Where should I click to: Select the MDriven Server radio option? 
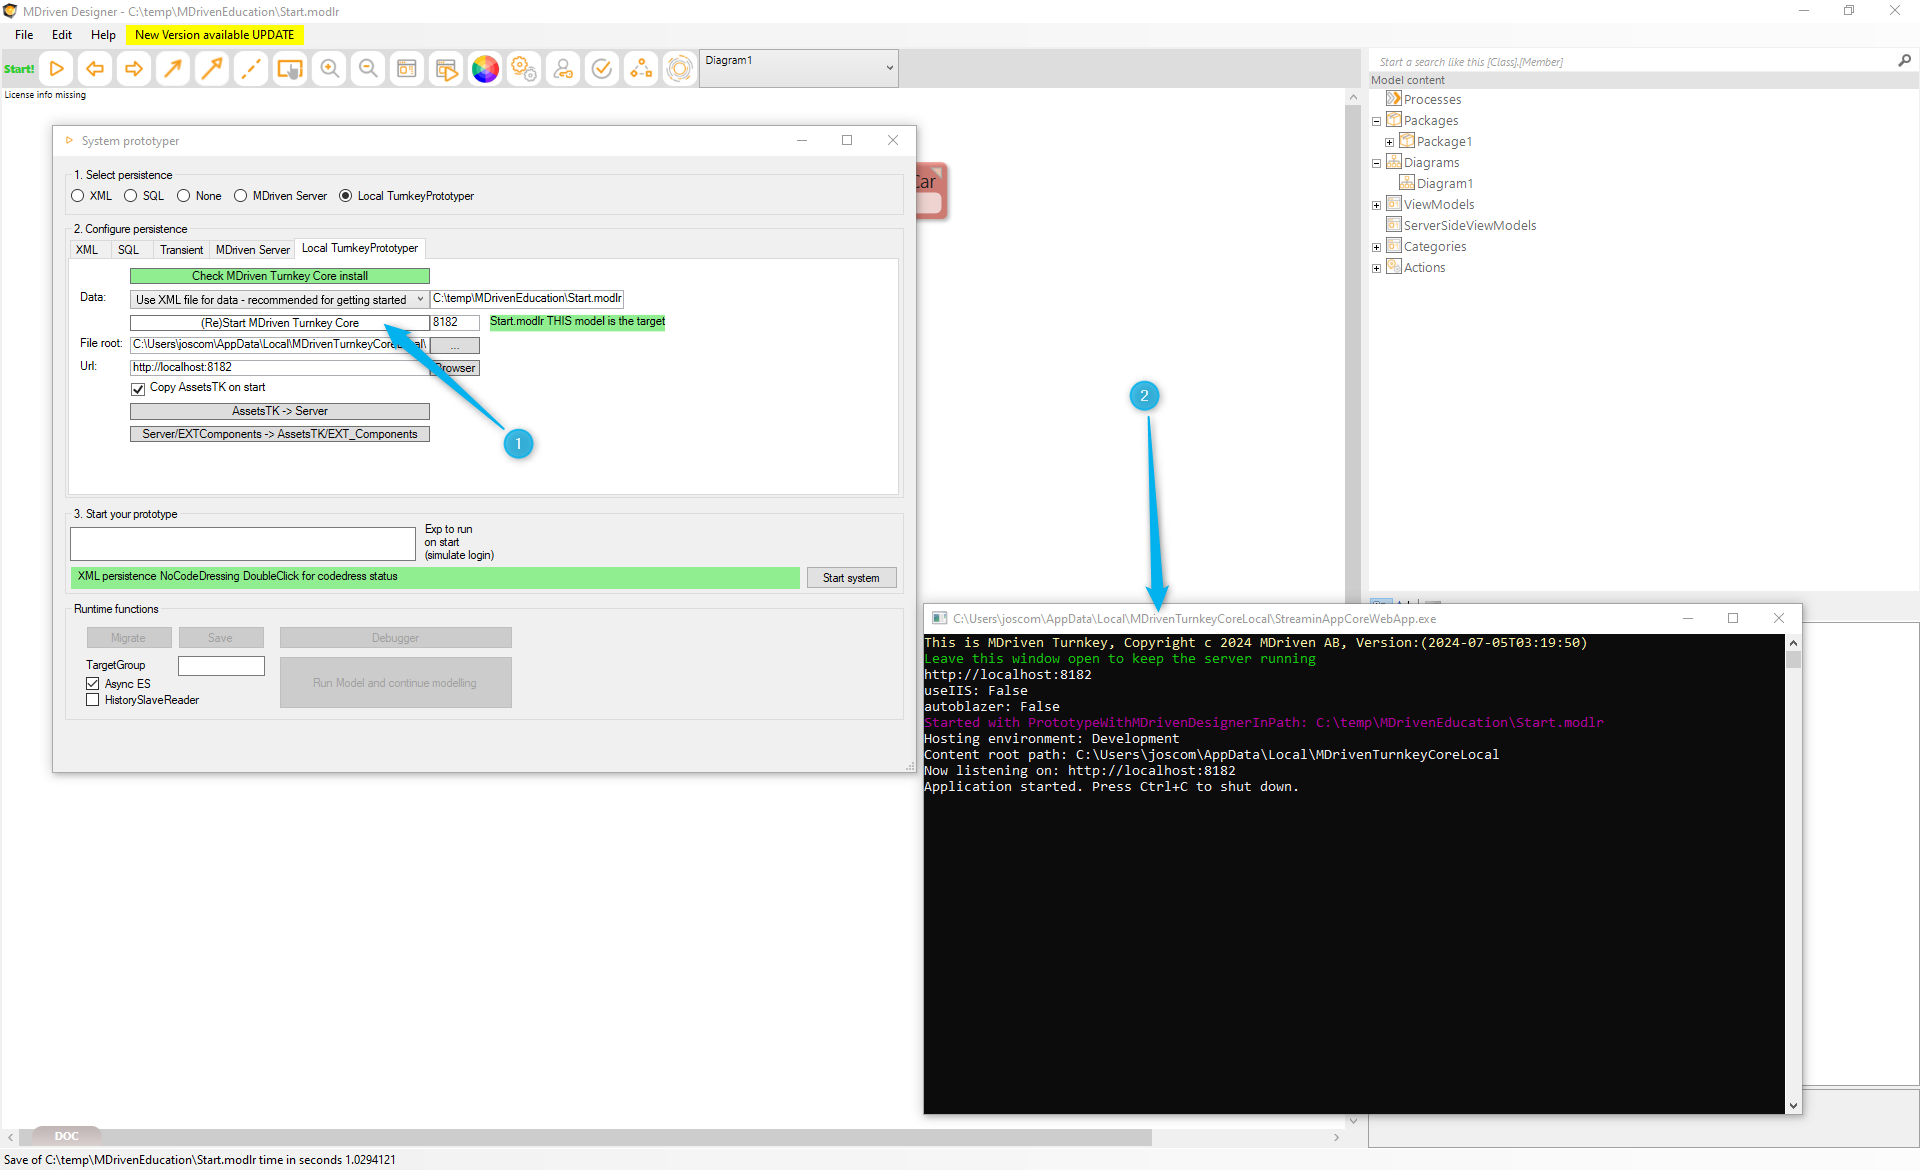(241, 196)
